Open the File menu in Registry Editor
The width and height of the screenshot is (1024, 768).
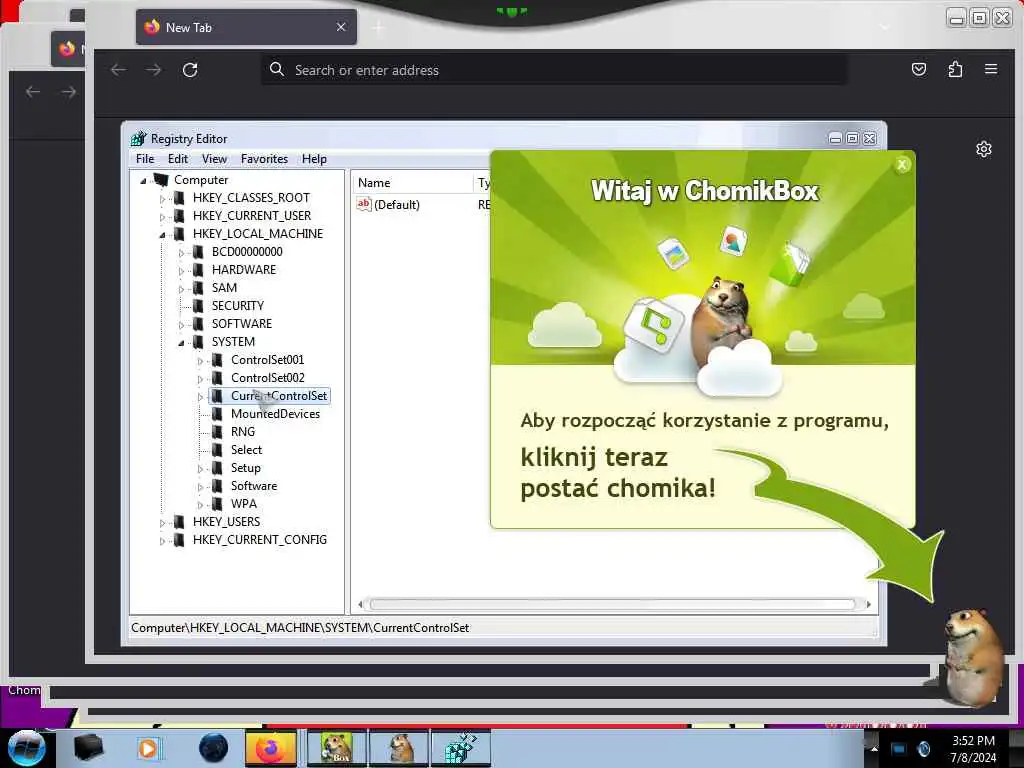(145, 159)
